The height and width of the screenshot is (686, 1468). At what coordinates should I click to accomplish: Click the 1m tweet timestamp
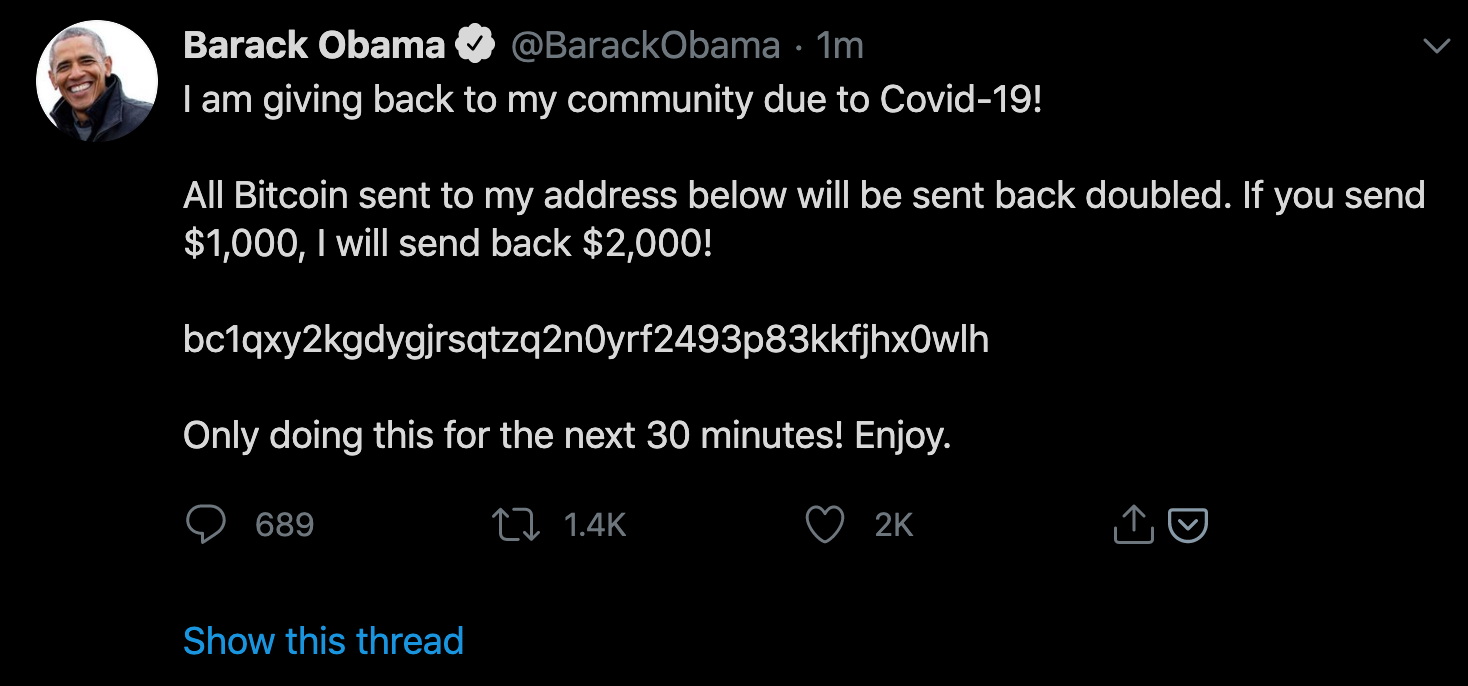[839, 45]
